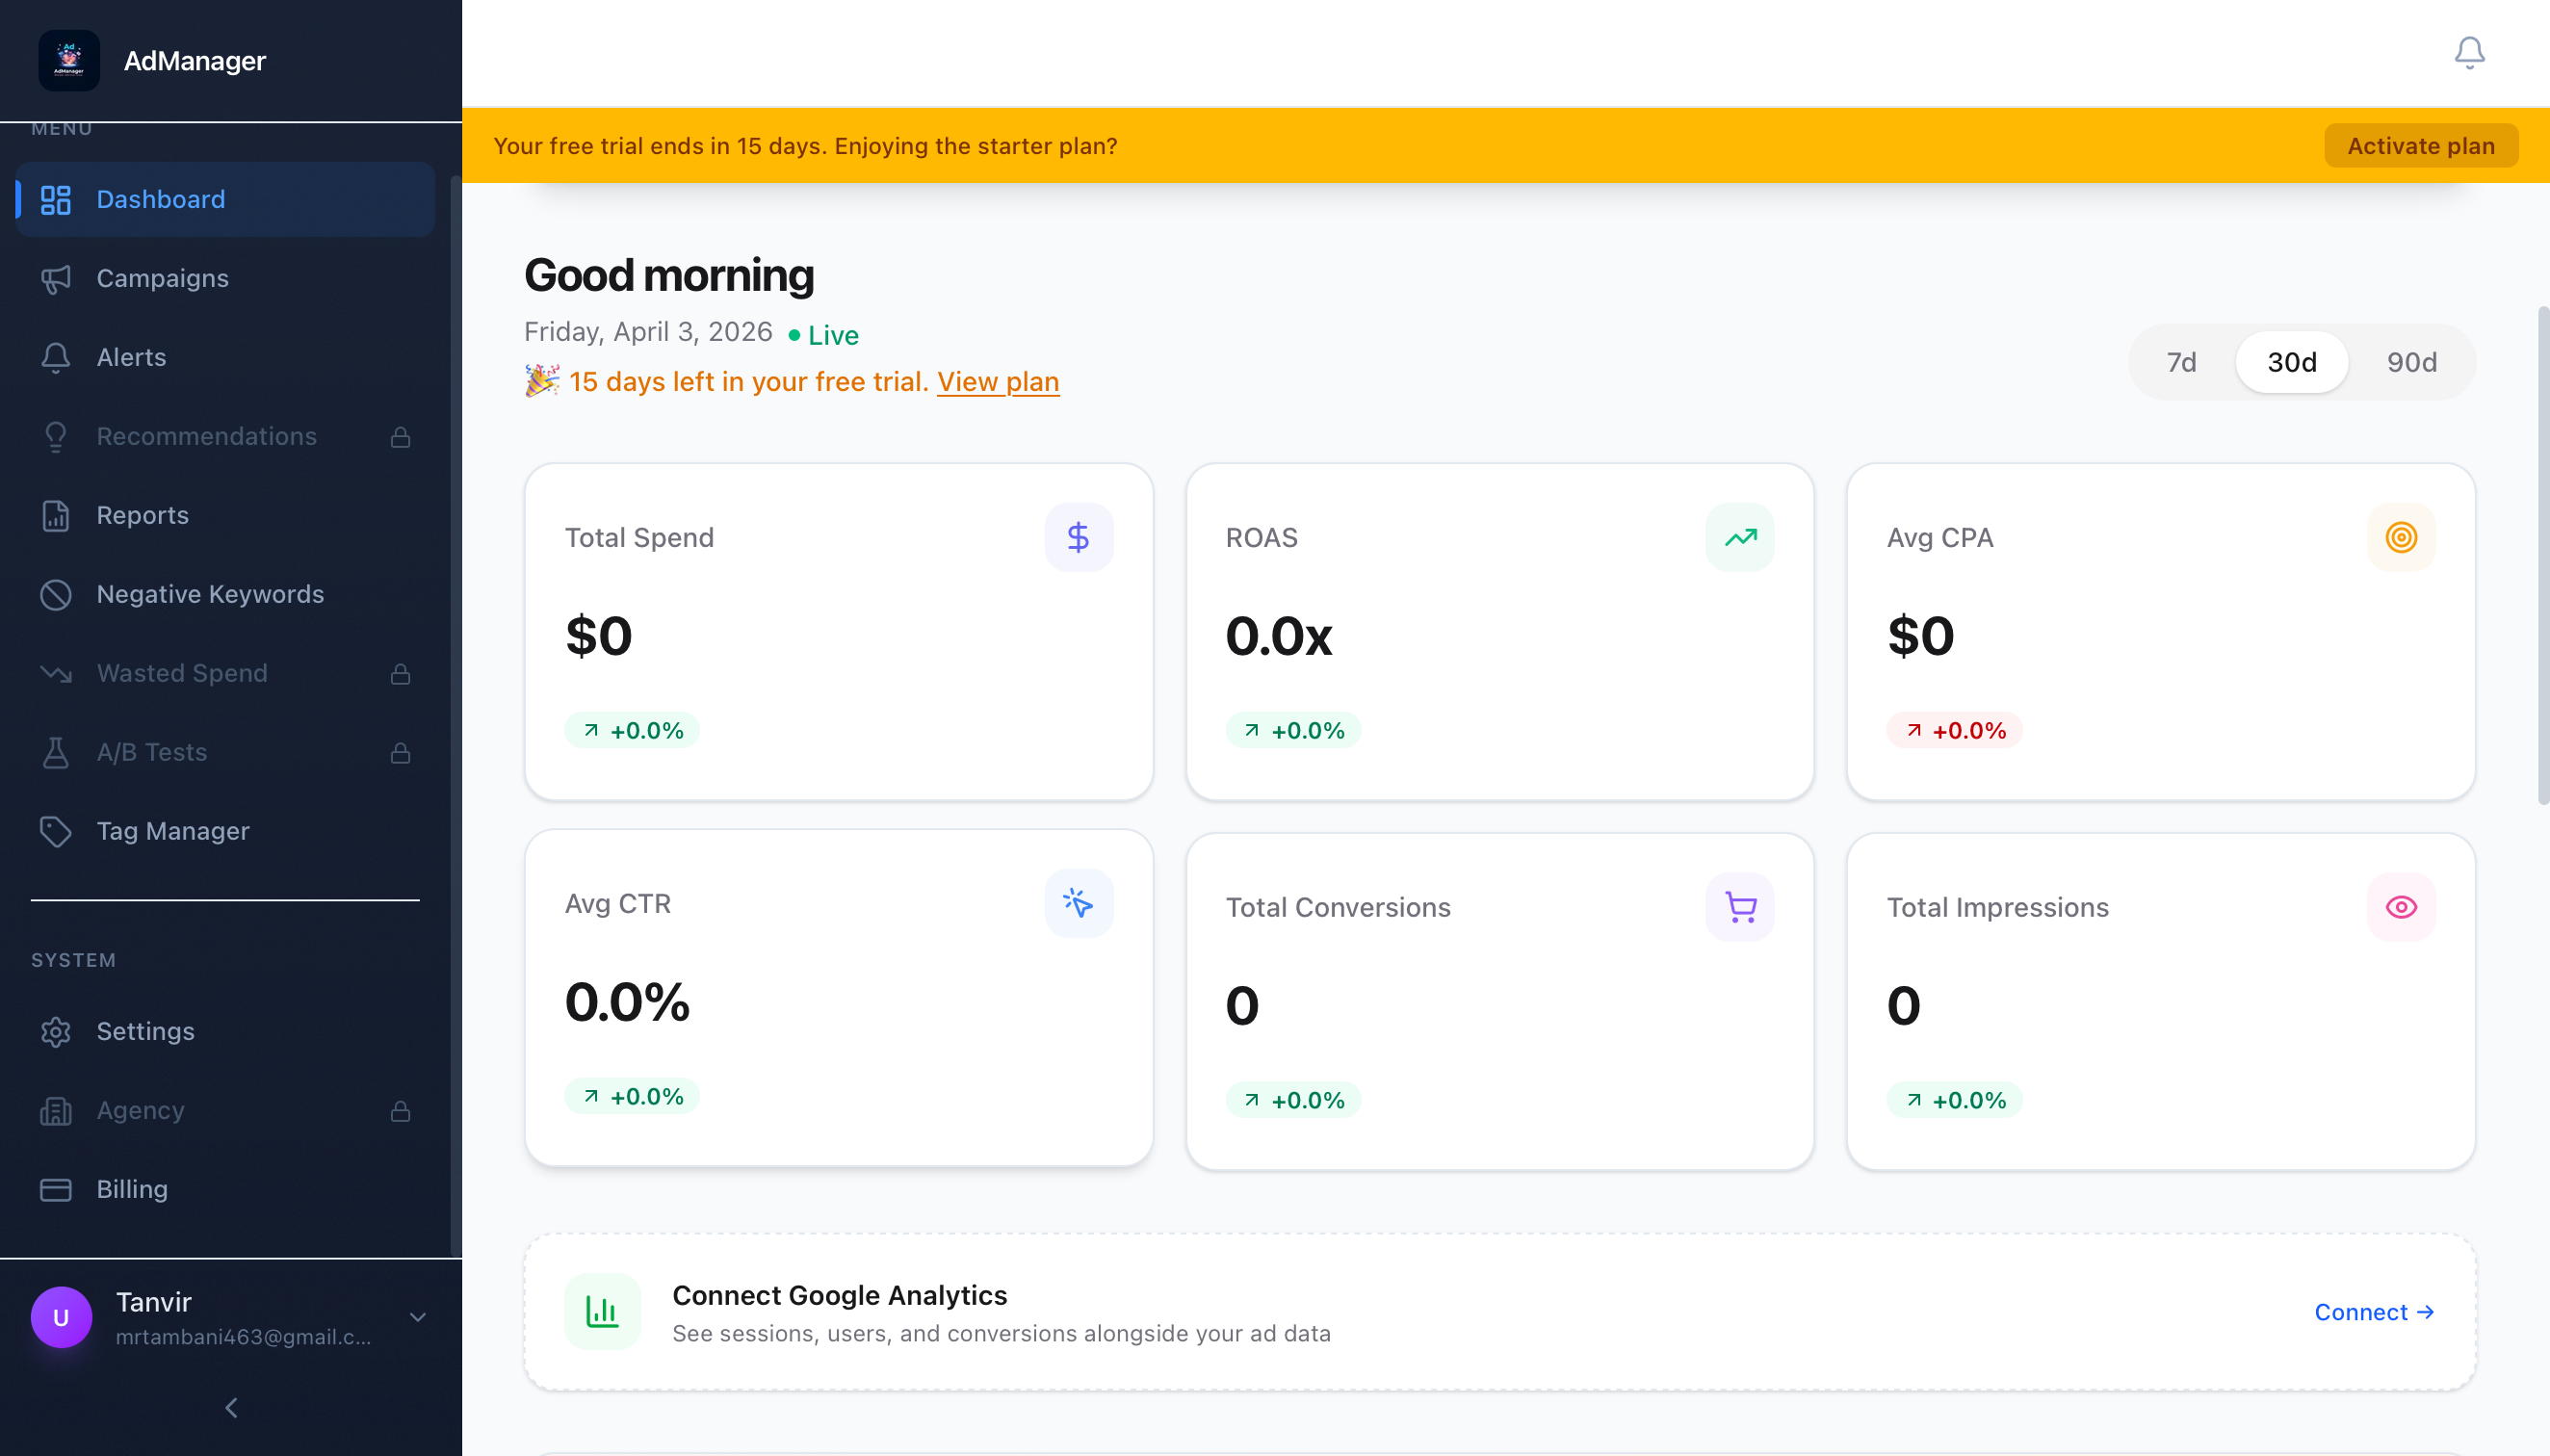Image resolution: width=2550 pixels, height=1456 pixels.
Task: Click the Activate plan button
Action: (x=2420, y=146)
